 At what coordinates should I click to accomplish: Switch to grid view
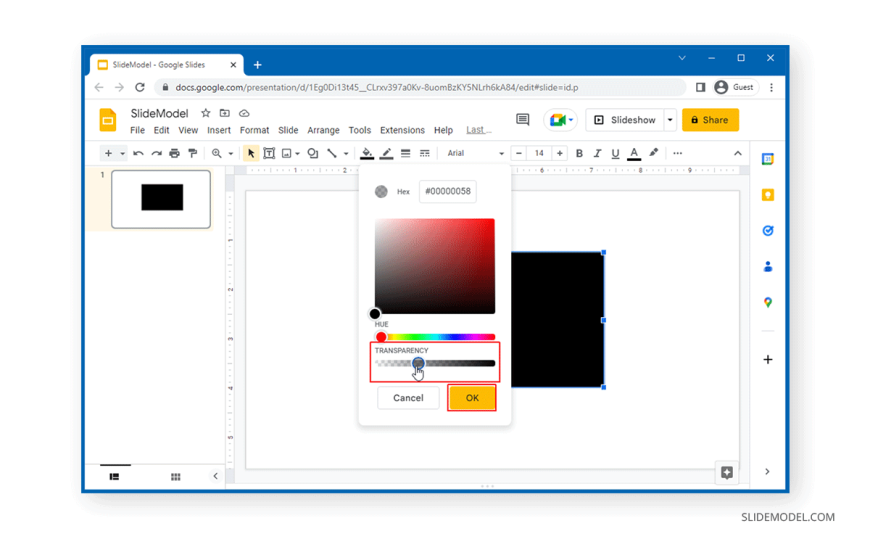point(175,477)
